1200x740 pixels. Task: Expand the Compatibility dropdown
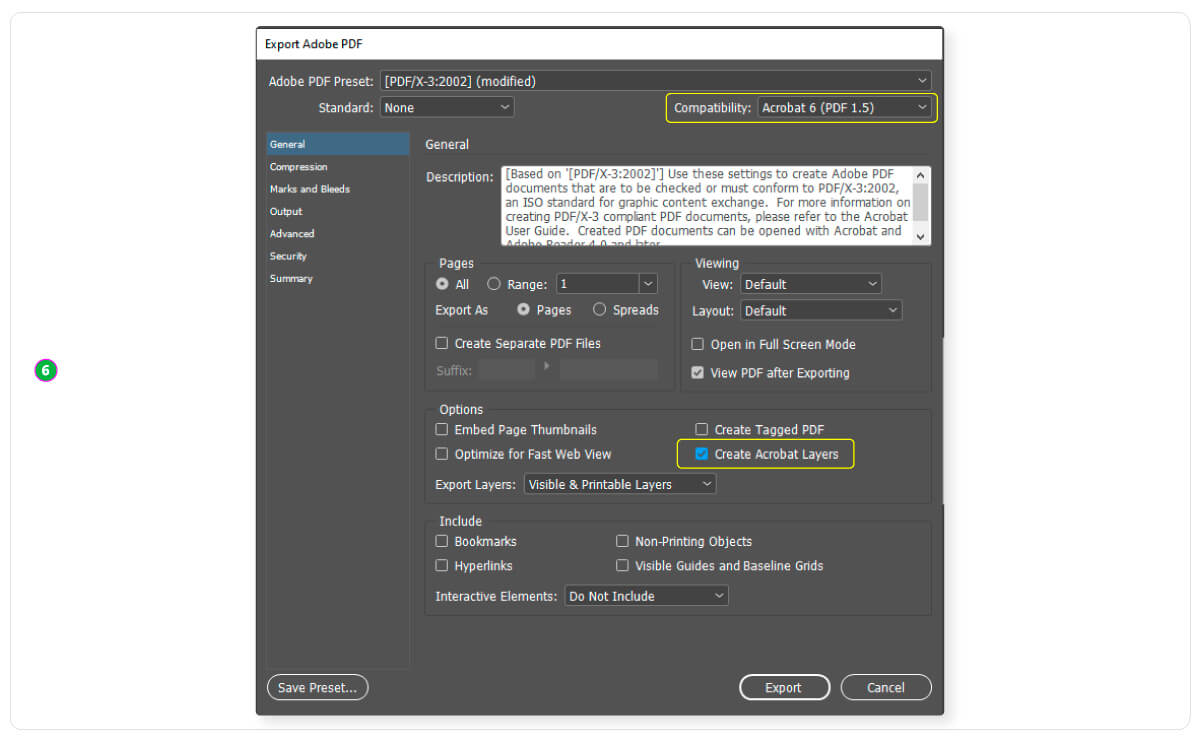[845, 108]
